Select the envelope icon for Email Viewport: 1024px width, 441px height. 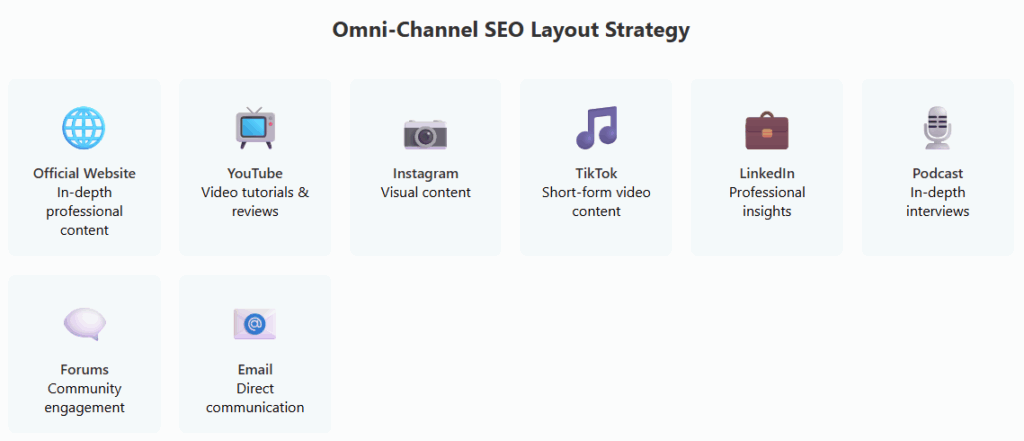click(x=255, y=324)
